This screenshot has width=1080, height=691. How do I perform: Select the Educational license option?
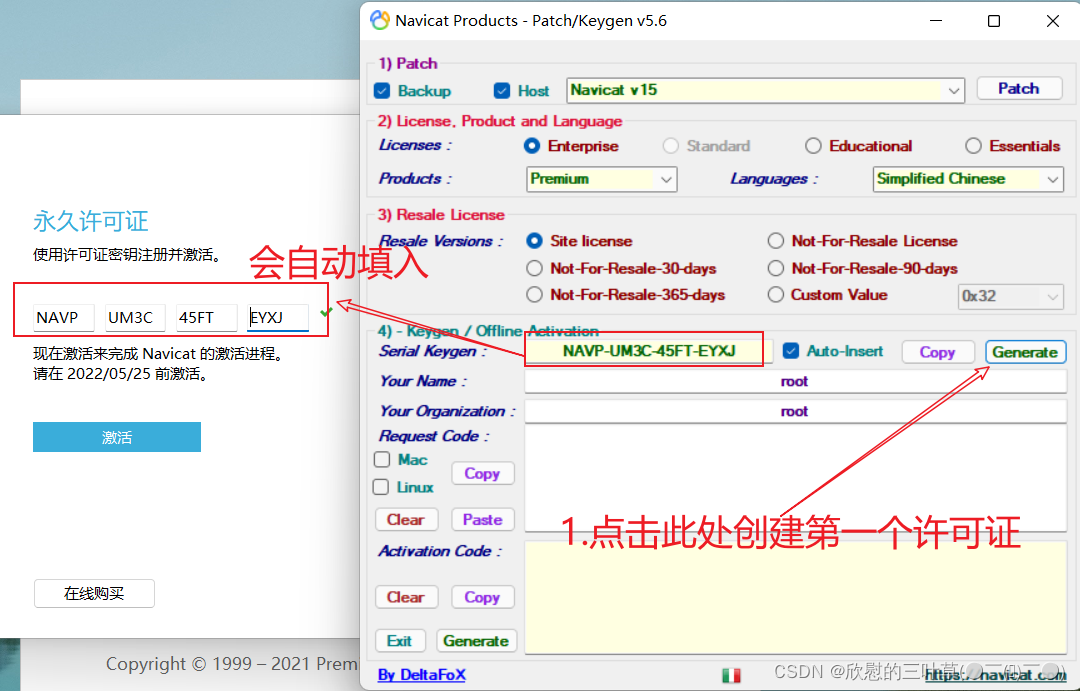pyautogui.click(x=813, y=146)
